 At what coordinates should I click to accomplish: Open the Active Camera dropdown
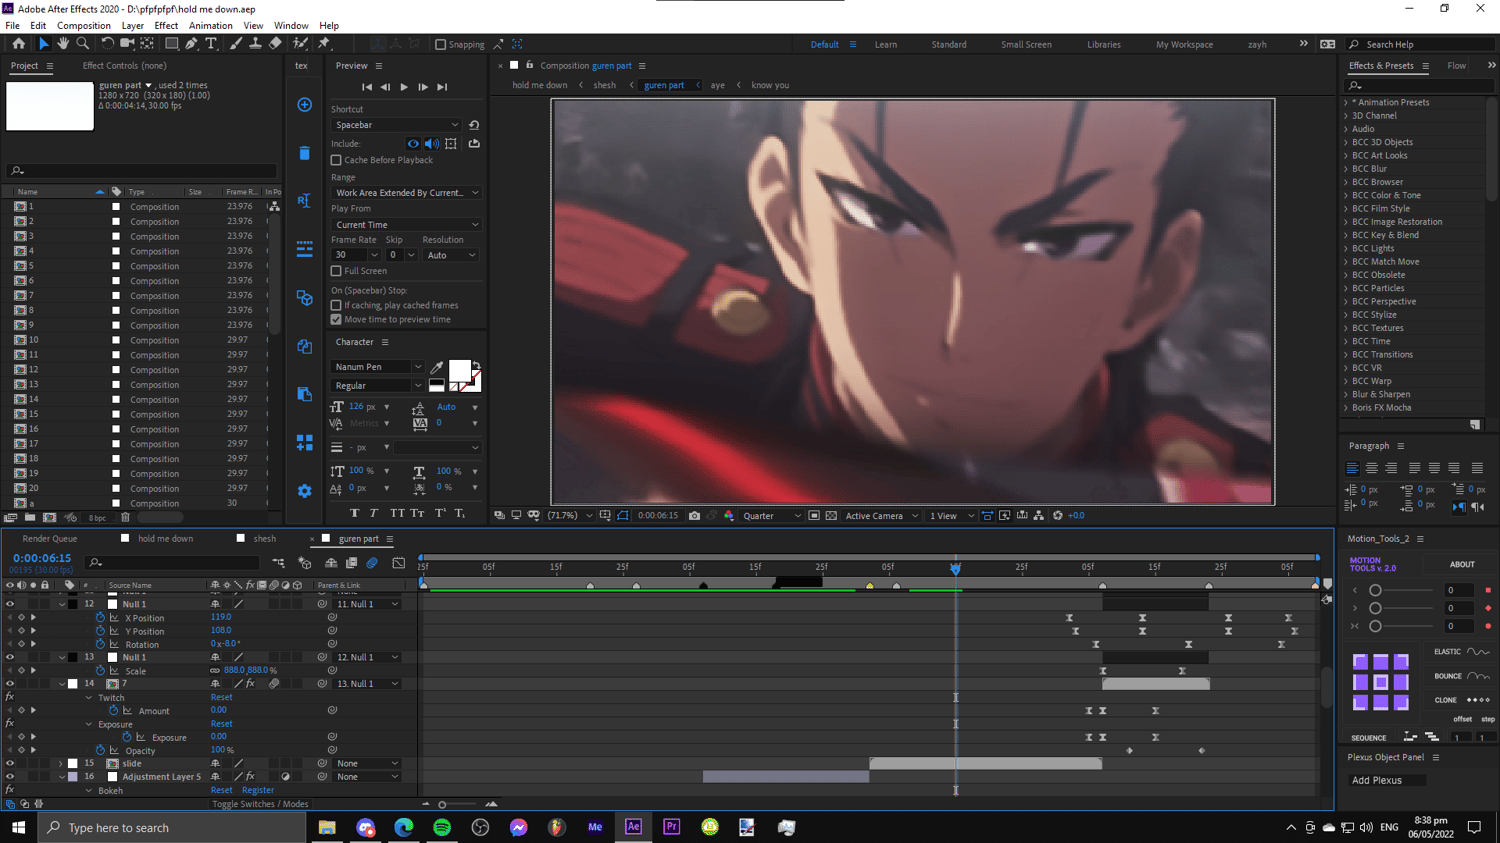click(881, 516)
